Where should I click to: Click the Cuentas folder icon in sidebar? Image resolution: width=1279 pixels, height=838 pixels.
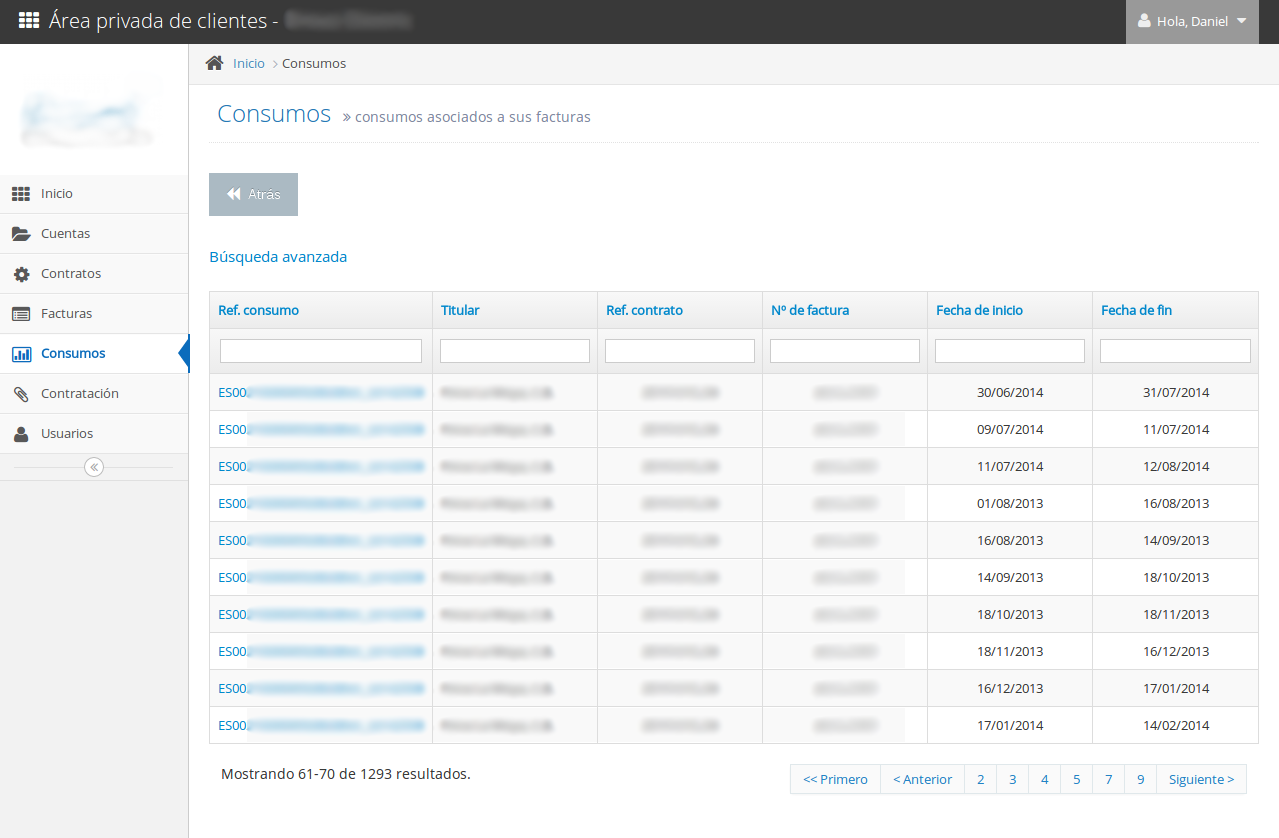pos(21,234)
